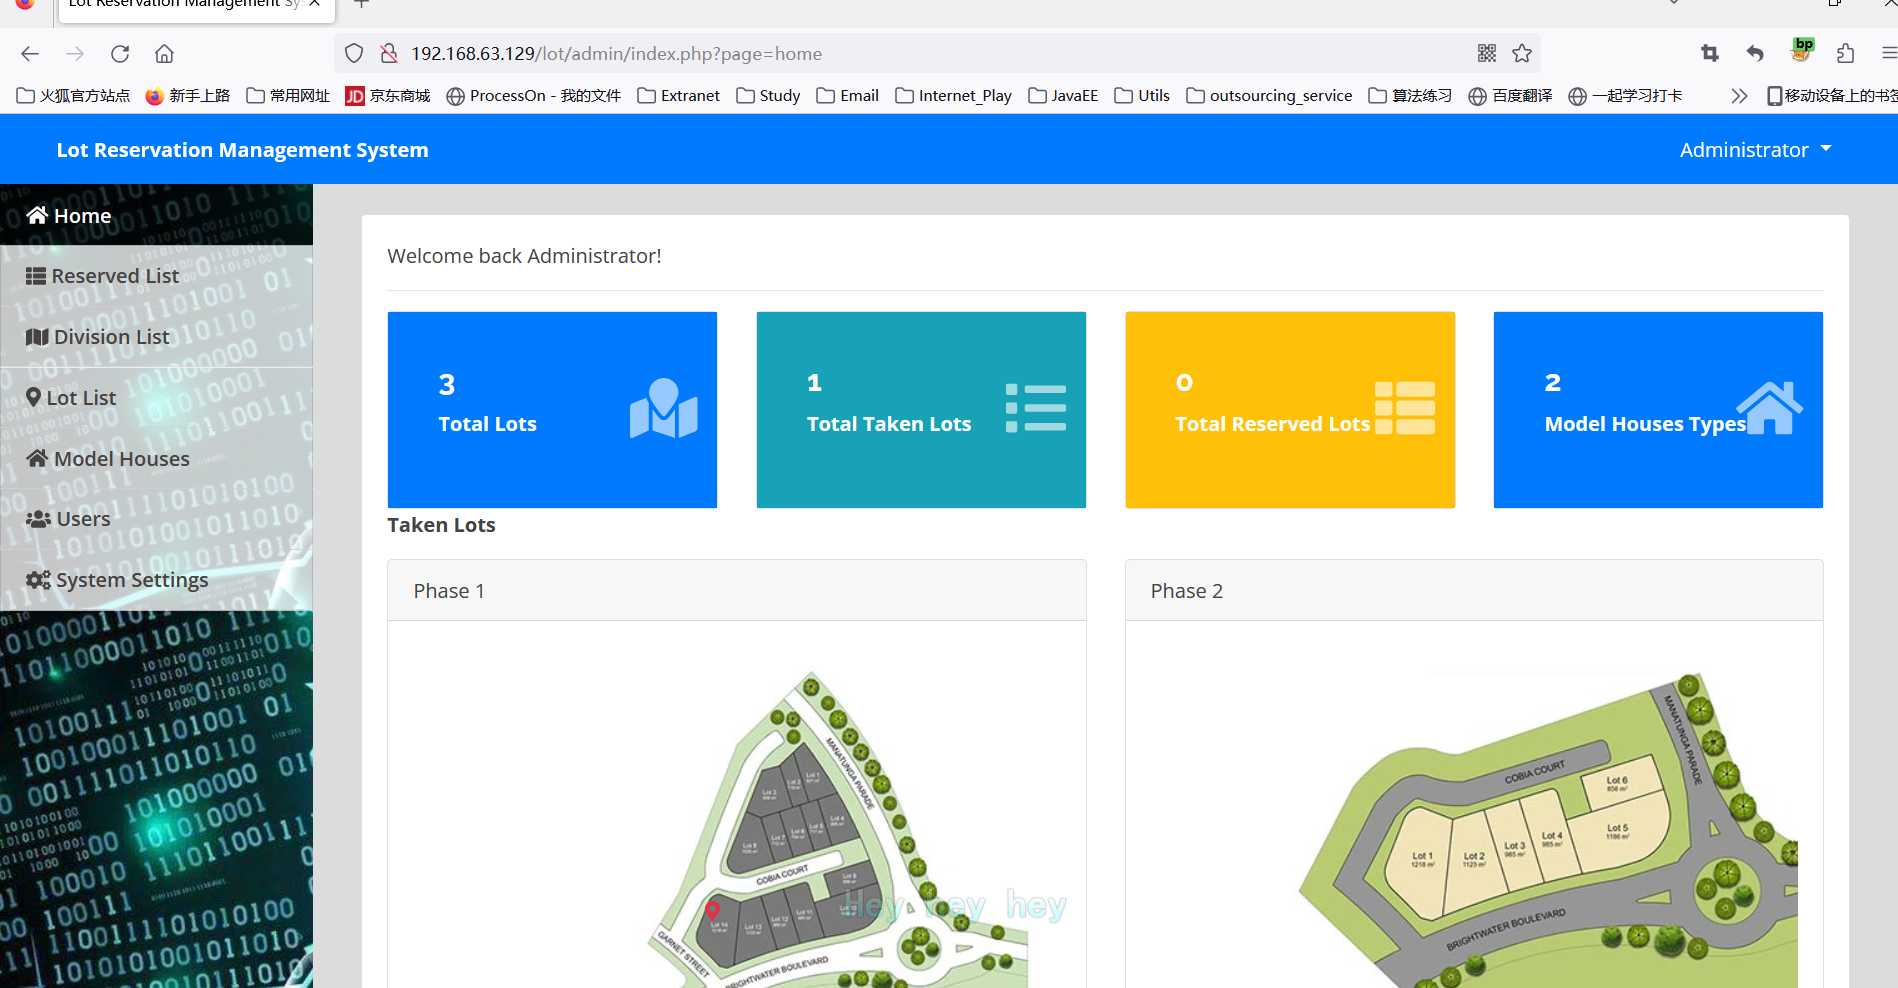1898x988 pixels.
Task: Open the bp extension icon
Action: 1802,50
